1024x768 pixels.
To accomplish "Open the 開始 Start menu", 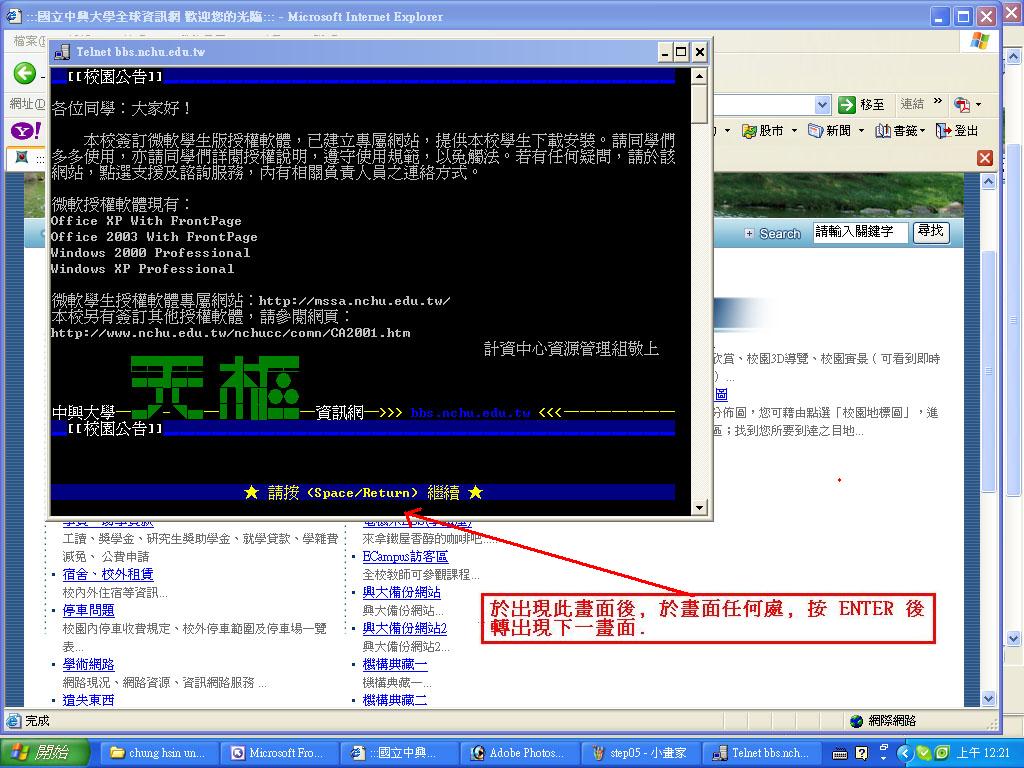I will pos(44,753).
